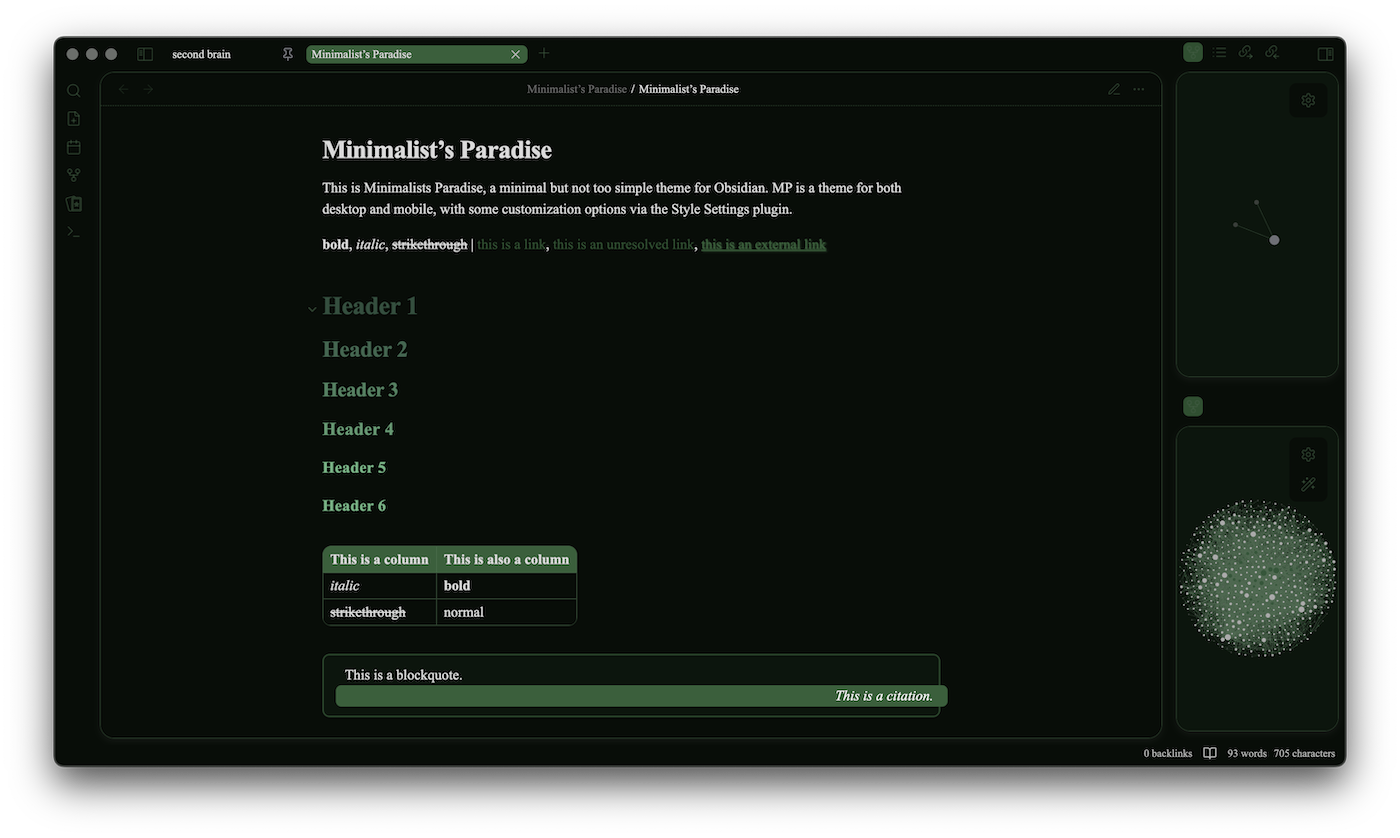The width and height of the screenshot is (1400, 838).
Task: Toggle the left sidebar panel icon
Action: (x=145, y=54)
